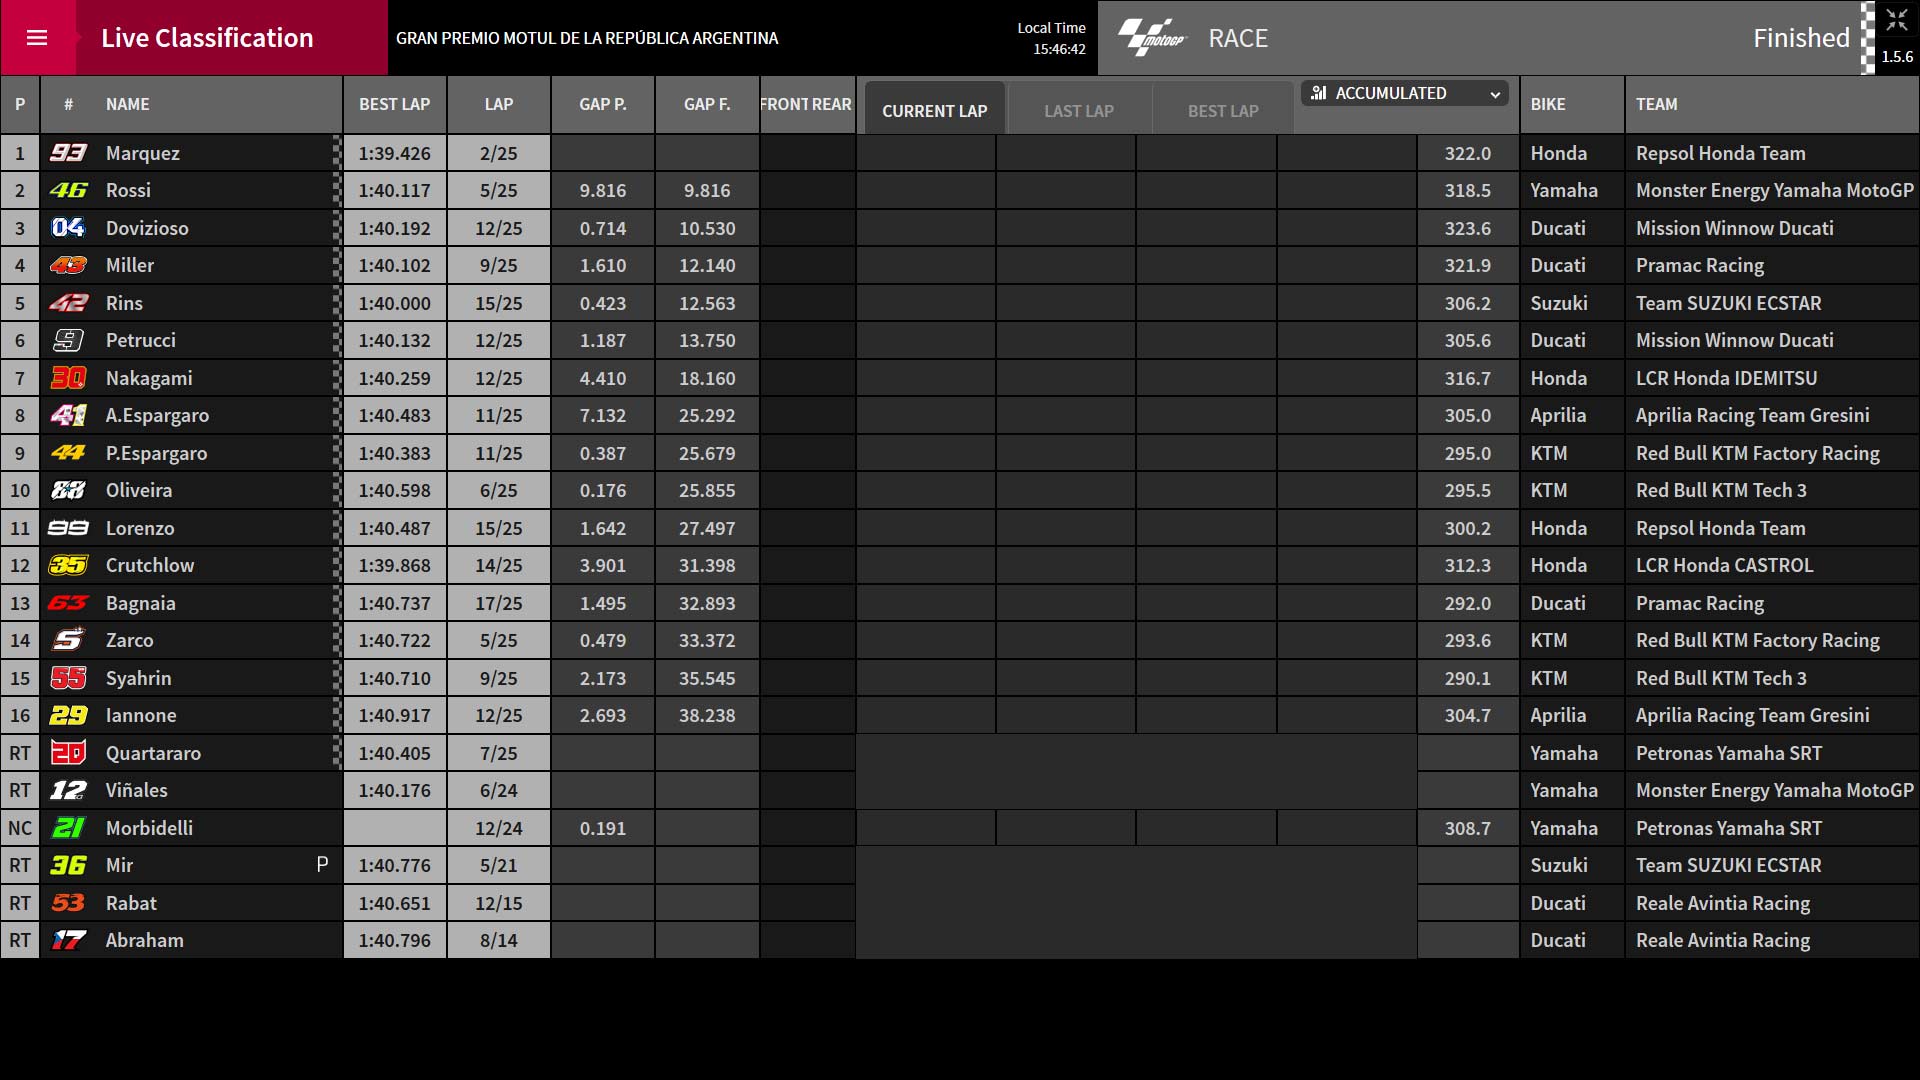Click the P pit indicator in Mir's row
This screenshot has height=1080, width=1920.
[322, 864]
